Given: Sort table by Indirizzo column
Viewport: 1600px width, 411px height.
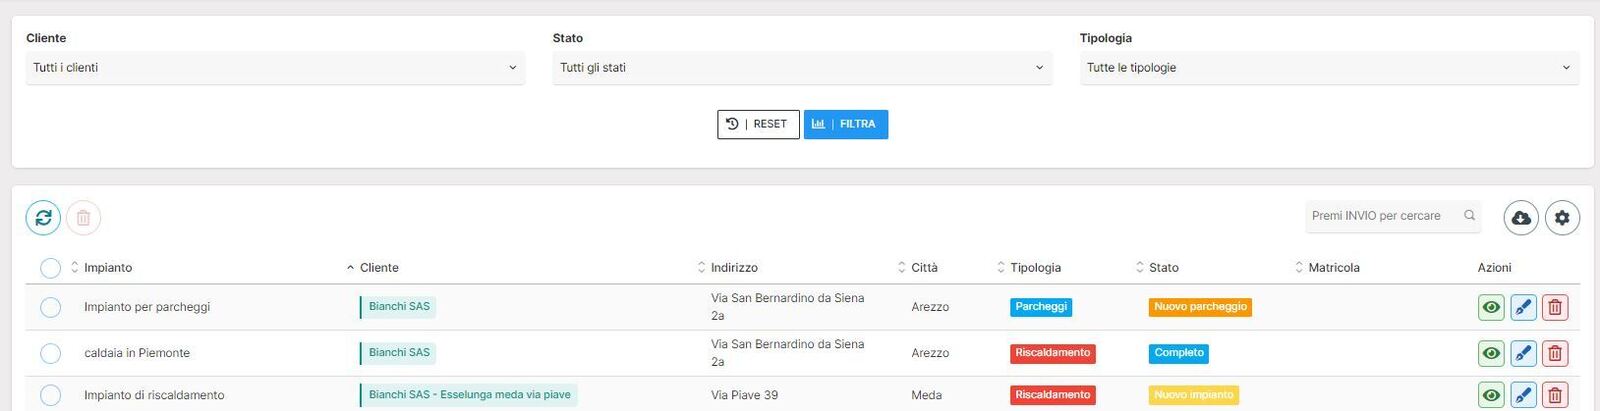Looking at the screenshot, I should click(733, 268).
